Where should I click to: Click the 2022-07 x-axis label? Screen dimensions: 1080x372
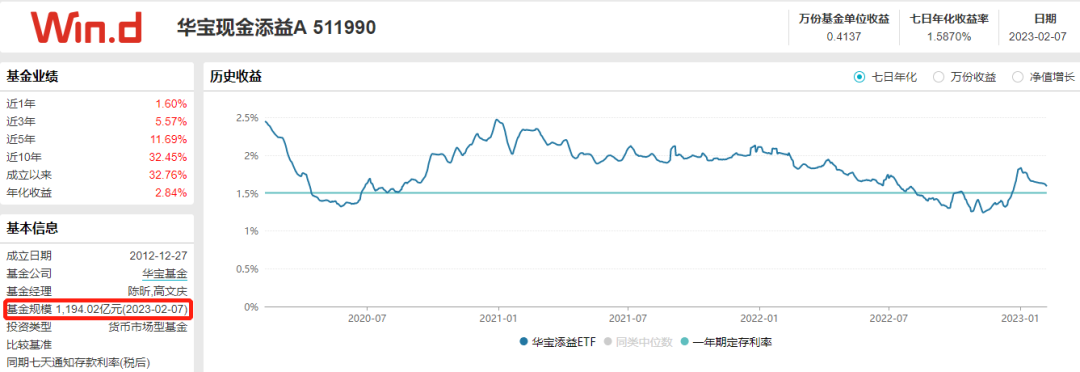889,319
